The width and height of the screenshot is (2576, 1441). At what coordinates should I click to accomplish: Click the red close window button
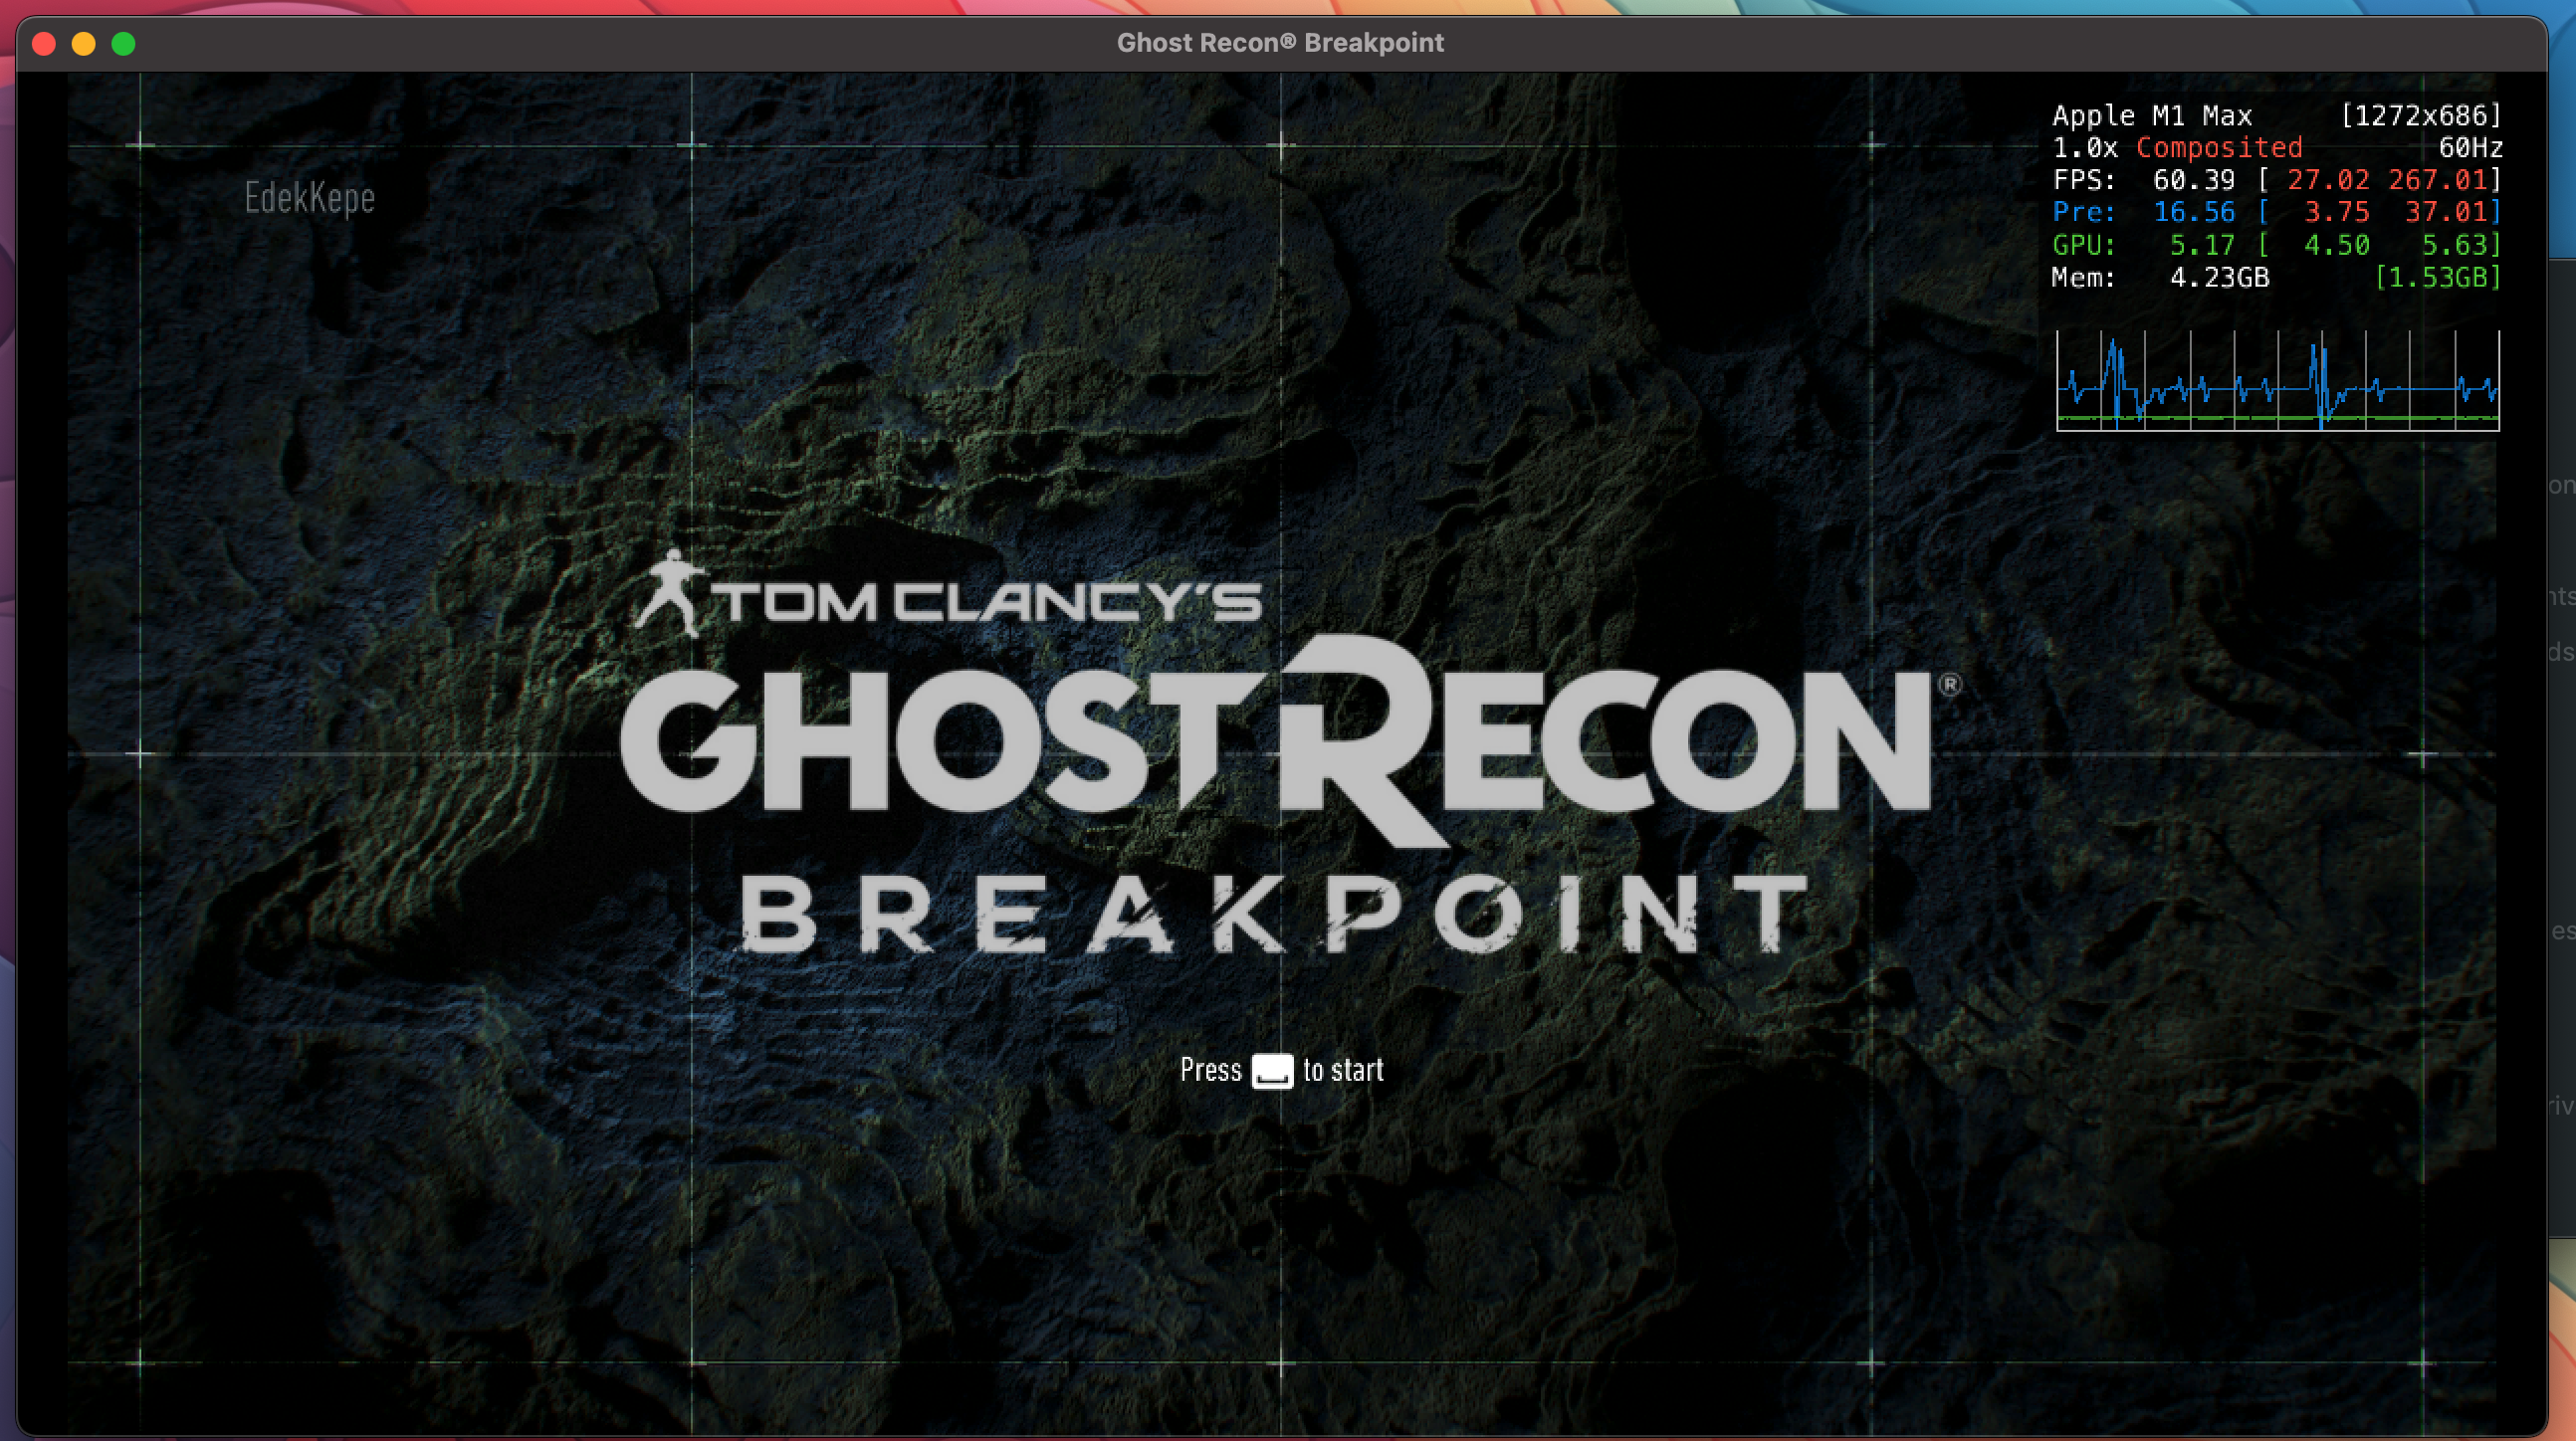click(x=44, y=44)
